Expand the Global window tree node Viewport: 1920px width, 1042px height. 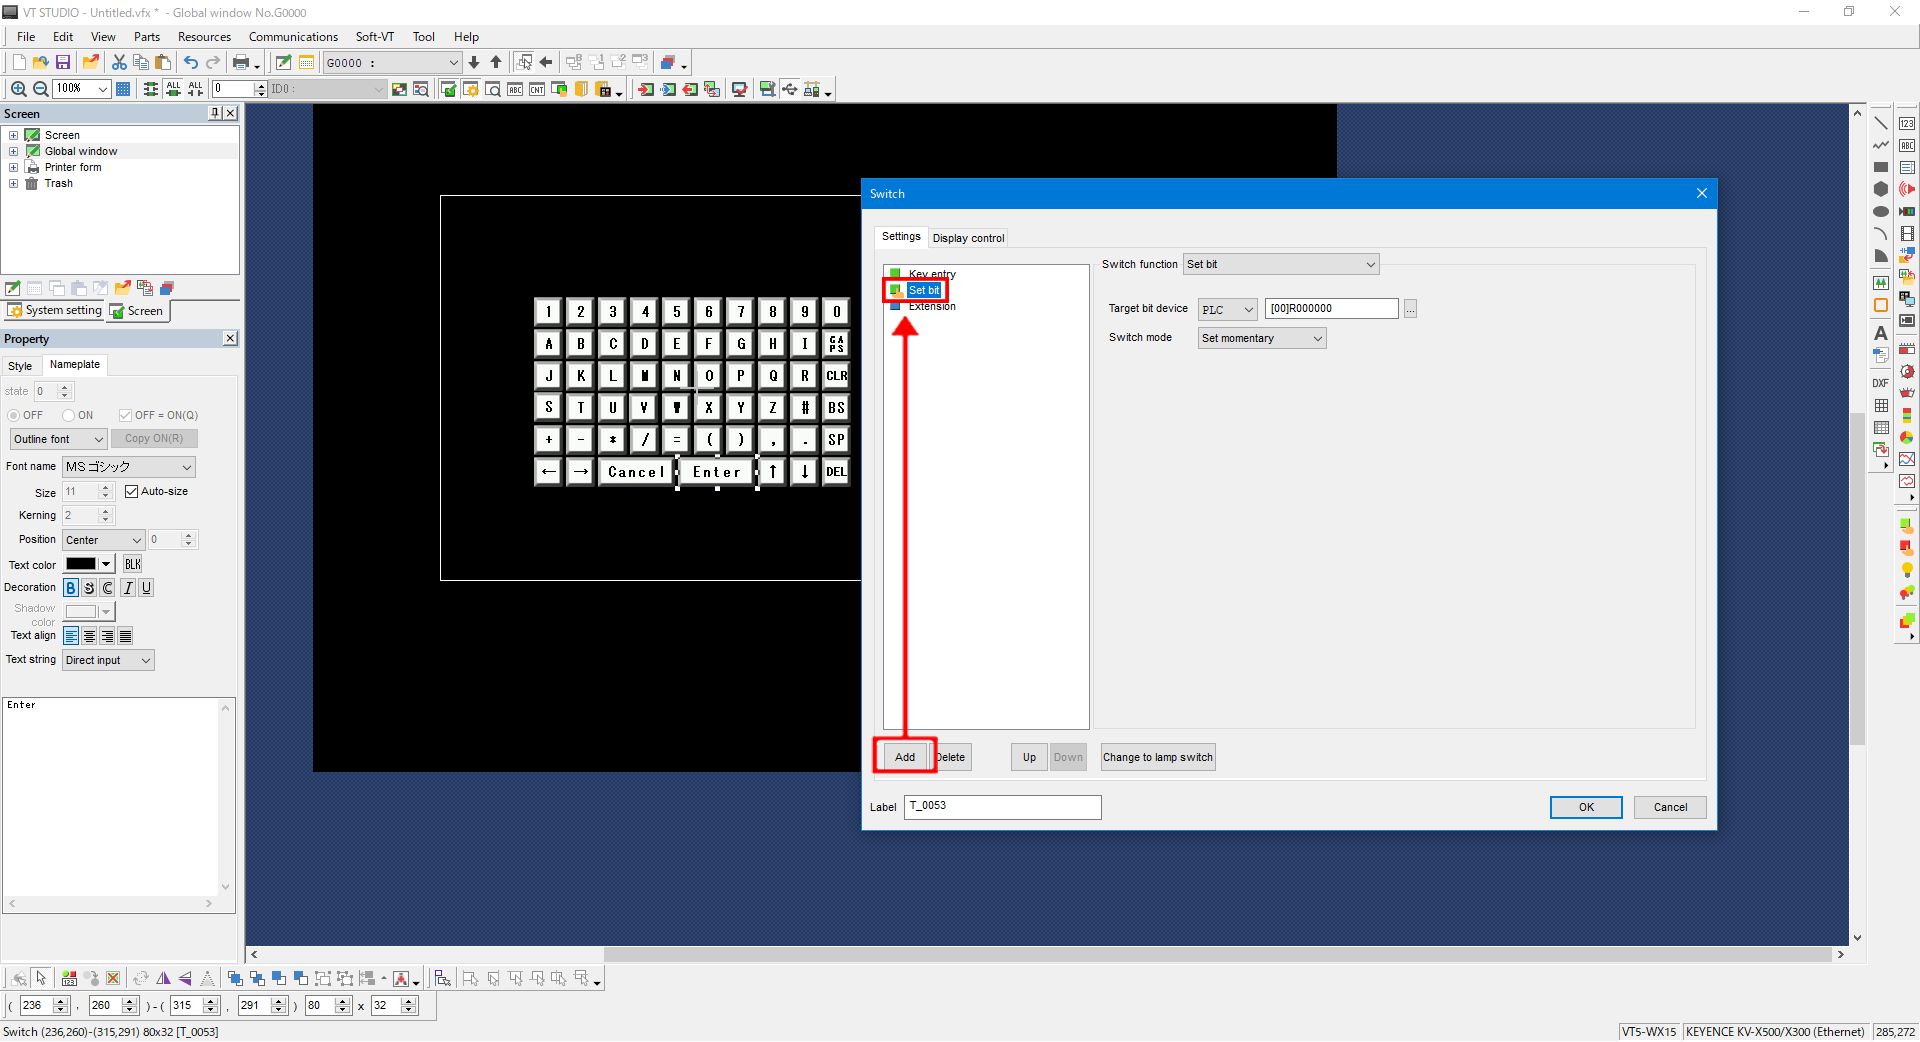(13, 152)
